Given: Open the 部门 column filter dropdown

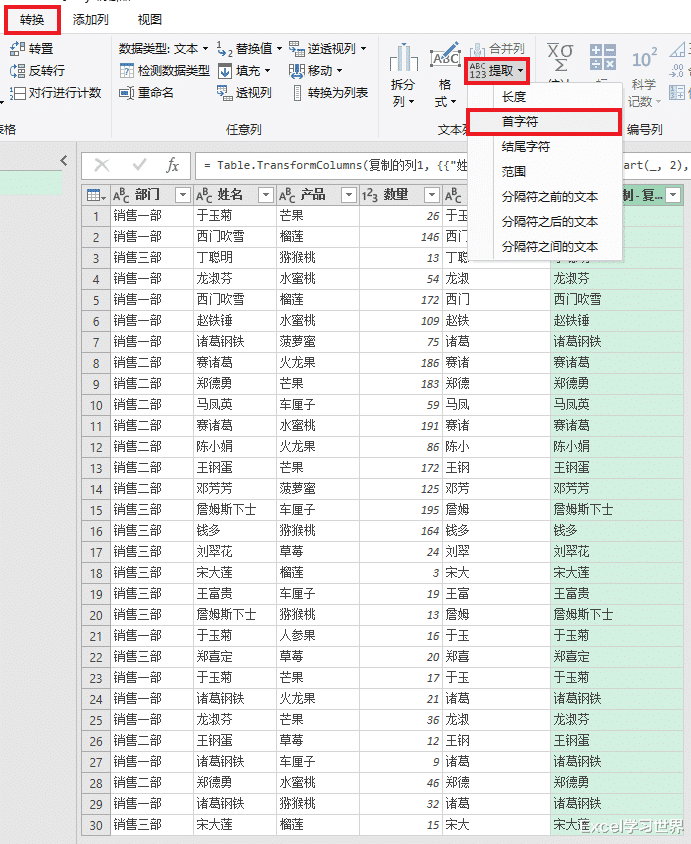Looking at the screenshot, I should click(x=182, y=195).
